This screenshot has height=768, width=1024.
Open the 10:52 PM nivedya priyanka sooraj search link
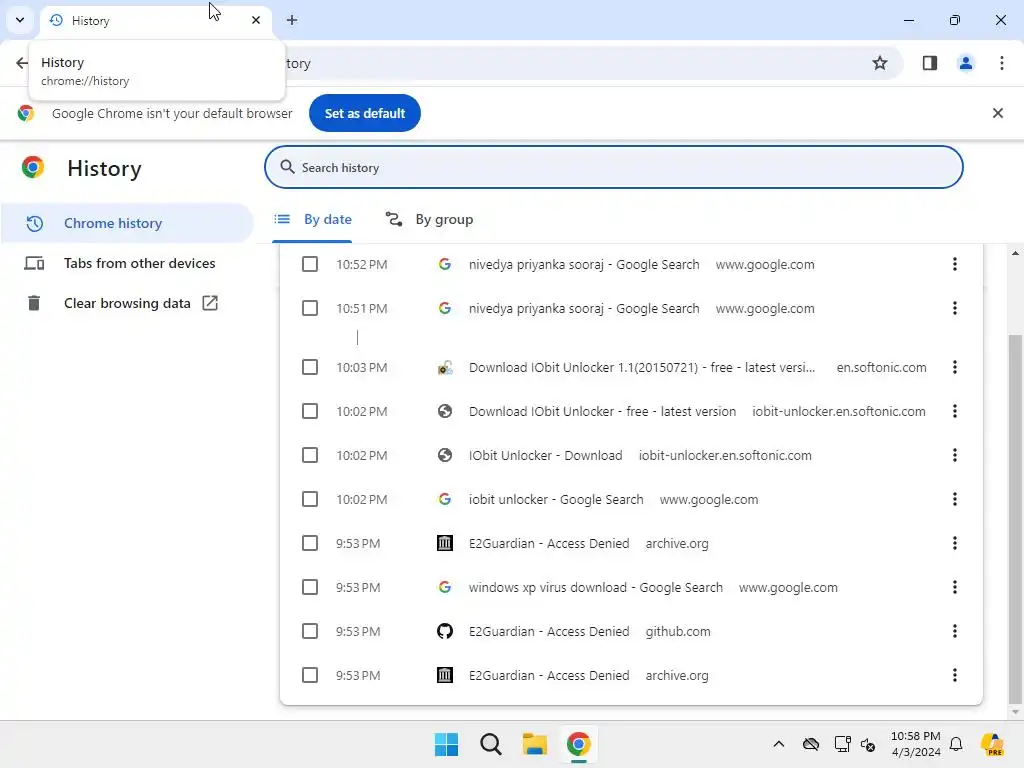click(584, 264)
